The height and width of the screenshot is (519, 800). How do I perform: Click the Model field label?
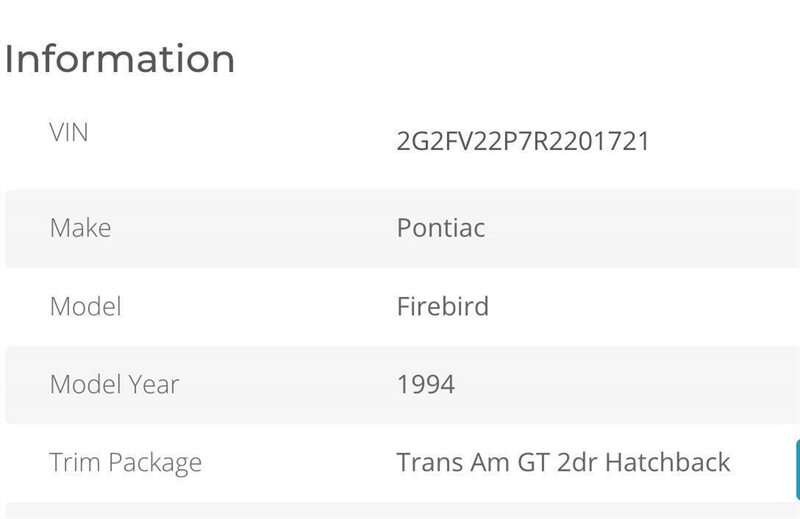tap(85, 306)
